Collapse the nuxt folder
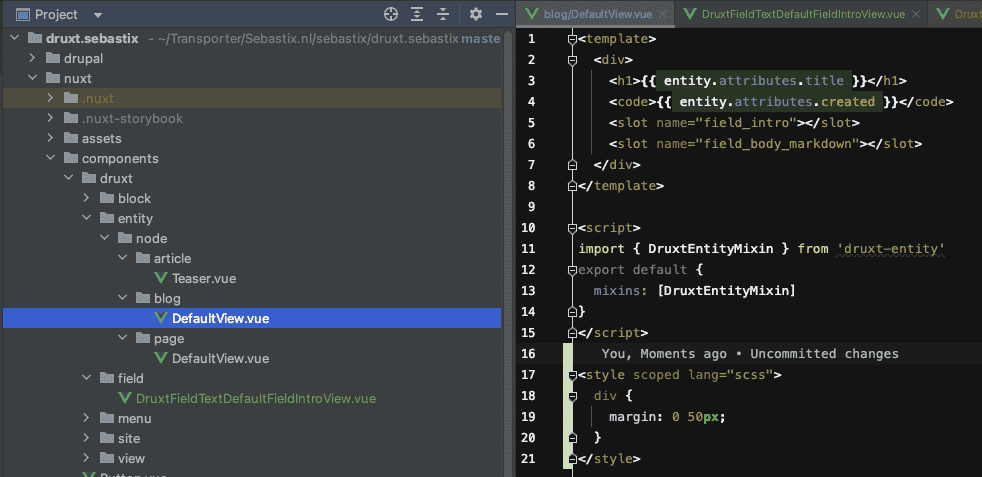 pos(33,79)
